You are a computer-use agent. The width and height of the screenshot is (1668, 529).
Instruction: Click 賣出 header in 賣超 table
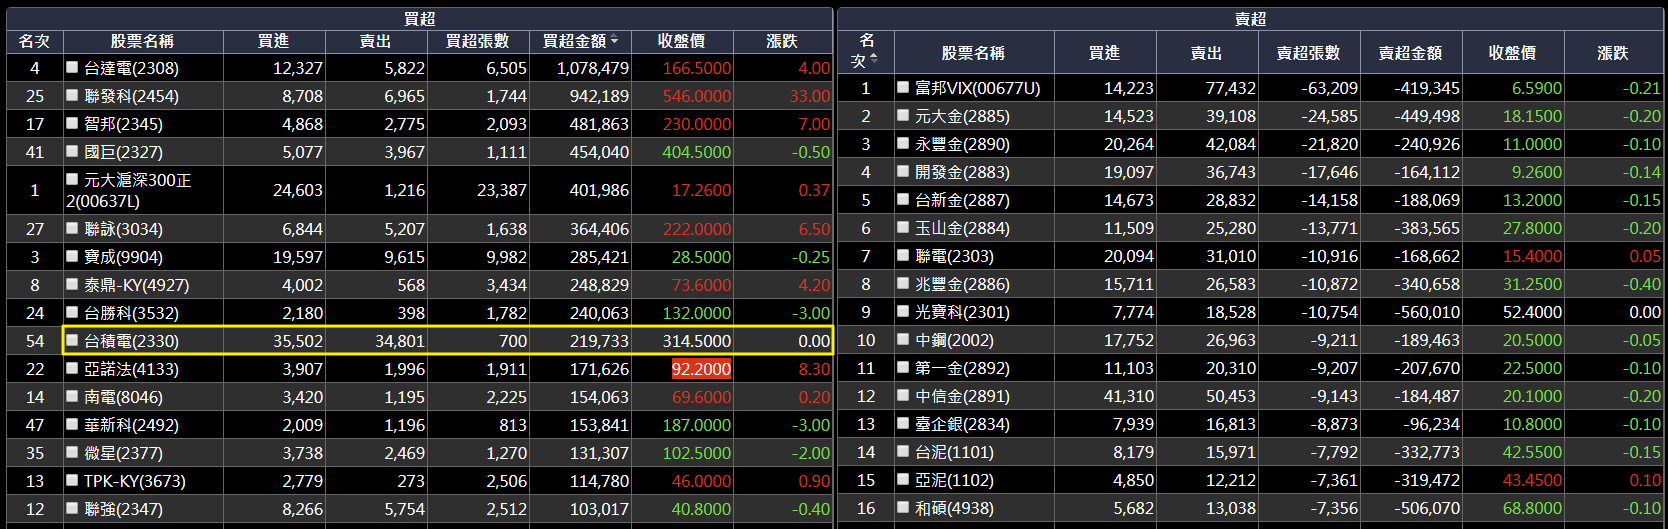point(1207,53)
